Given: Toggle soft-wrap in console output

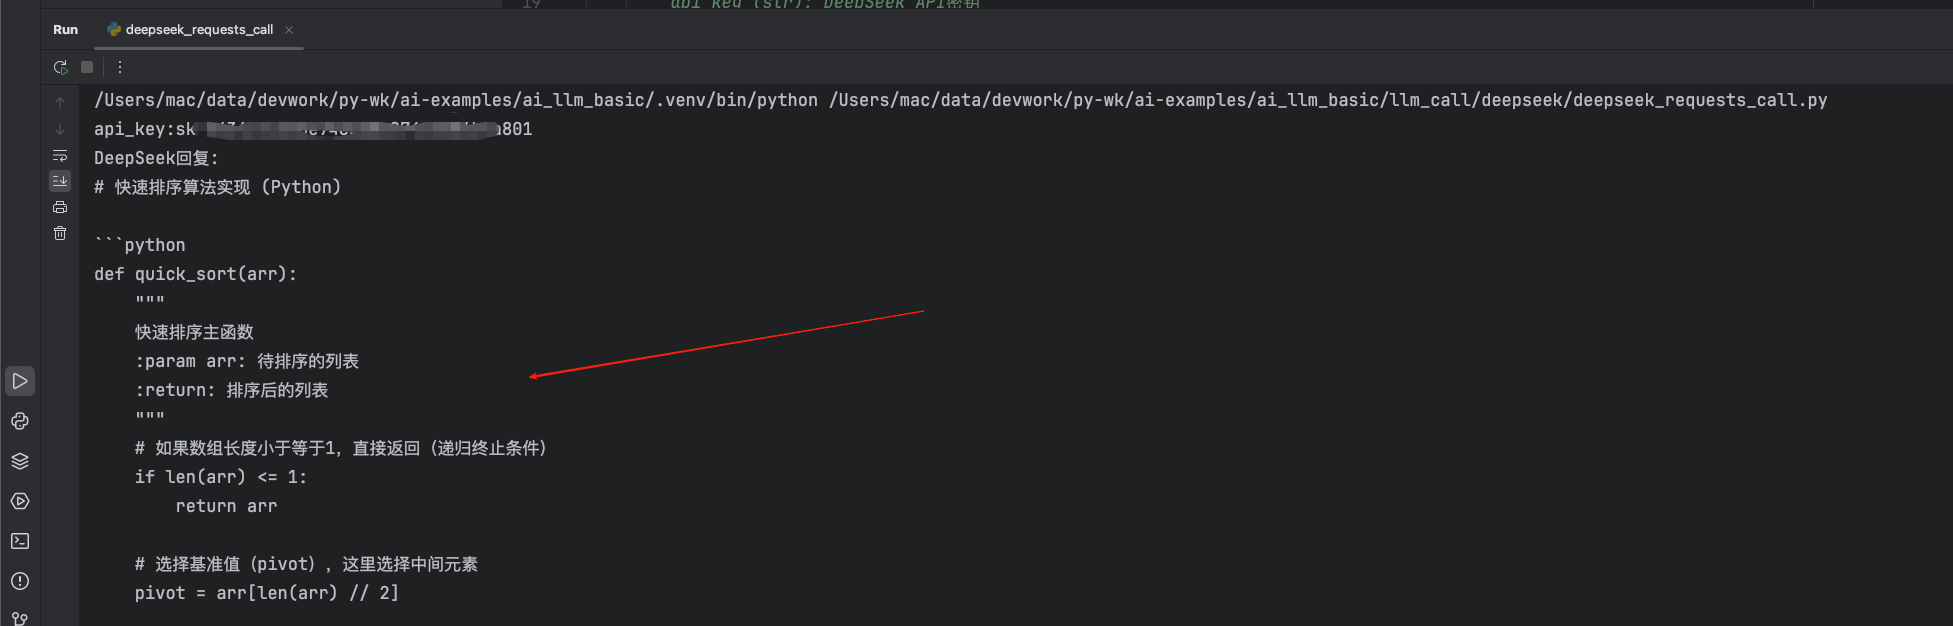Looking at the screenshot, I should click(60, 155).
